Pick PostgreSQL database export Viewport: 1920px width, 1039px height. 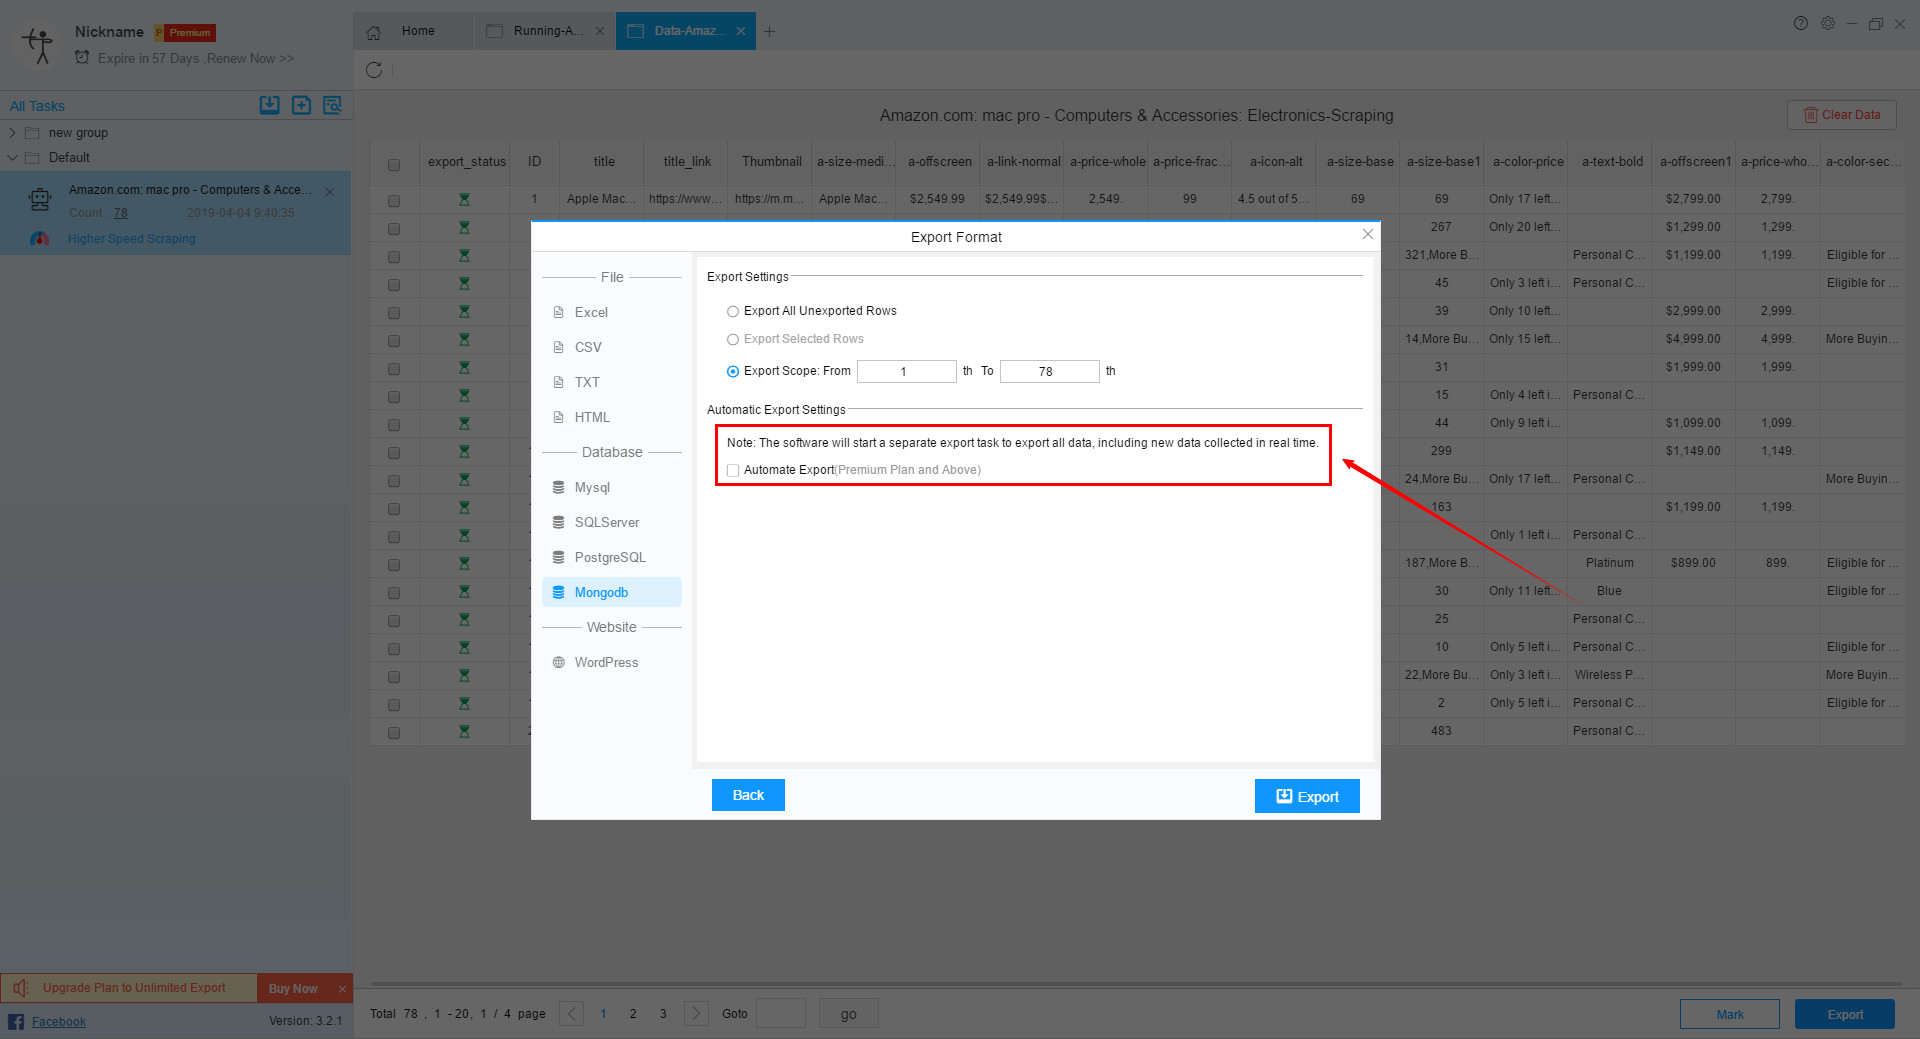coord(611,557)
